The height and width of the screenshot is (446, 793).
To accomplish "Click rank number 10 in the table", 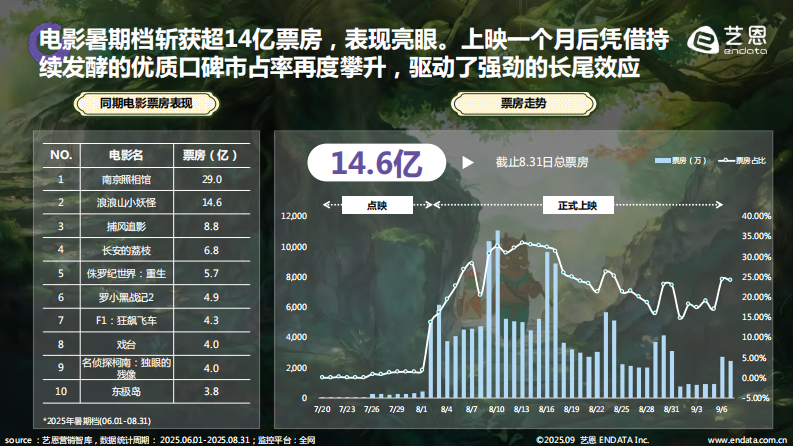I will coord(61,391).
